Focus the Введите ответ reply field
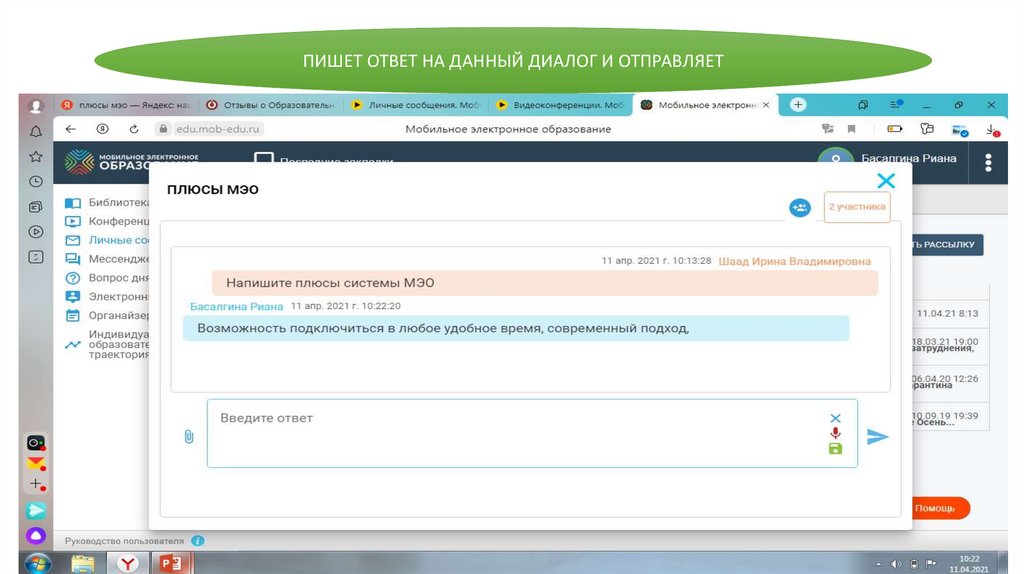This screenshot has height=574, width=1024. tap(532, 434)
